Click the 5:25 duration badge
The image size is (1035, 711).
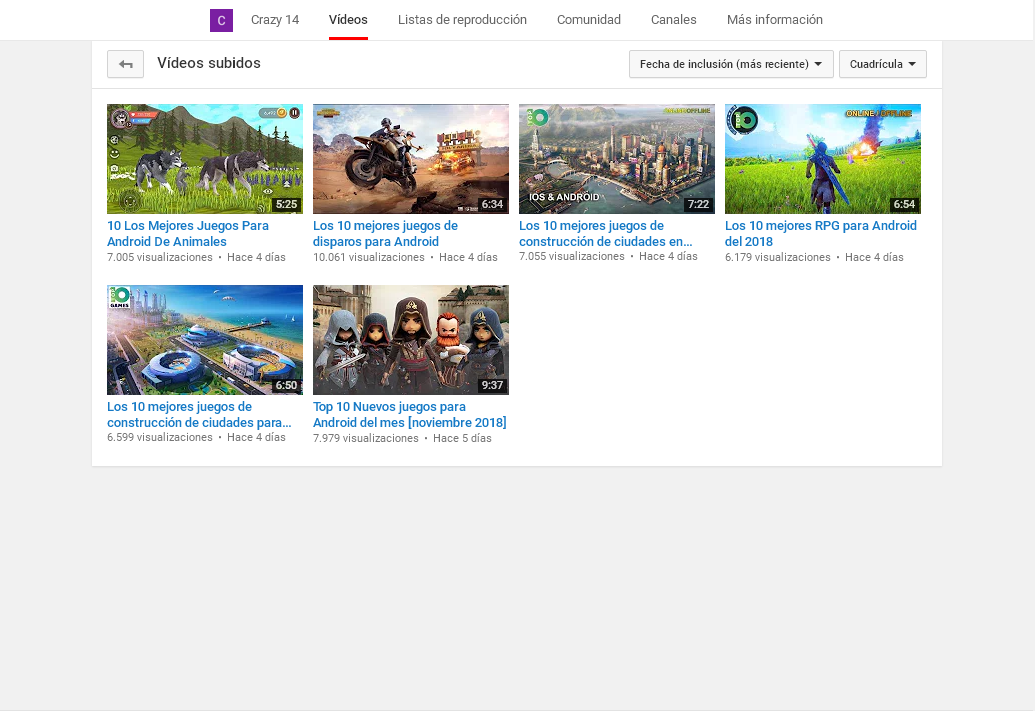(x=286, y=205)
